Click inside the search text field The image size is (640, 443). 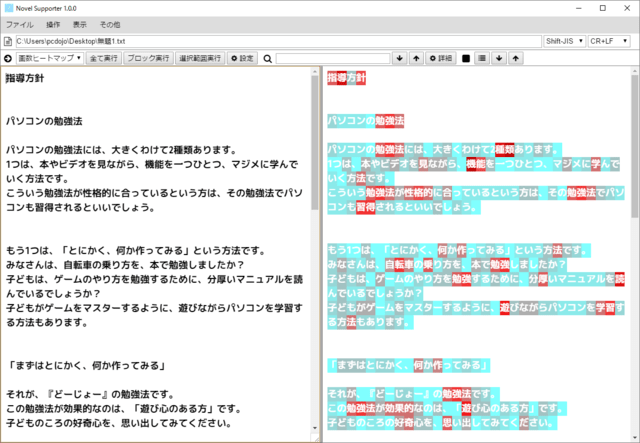tap(333, 59)
